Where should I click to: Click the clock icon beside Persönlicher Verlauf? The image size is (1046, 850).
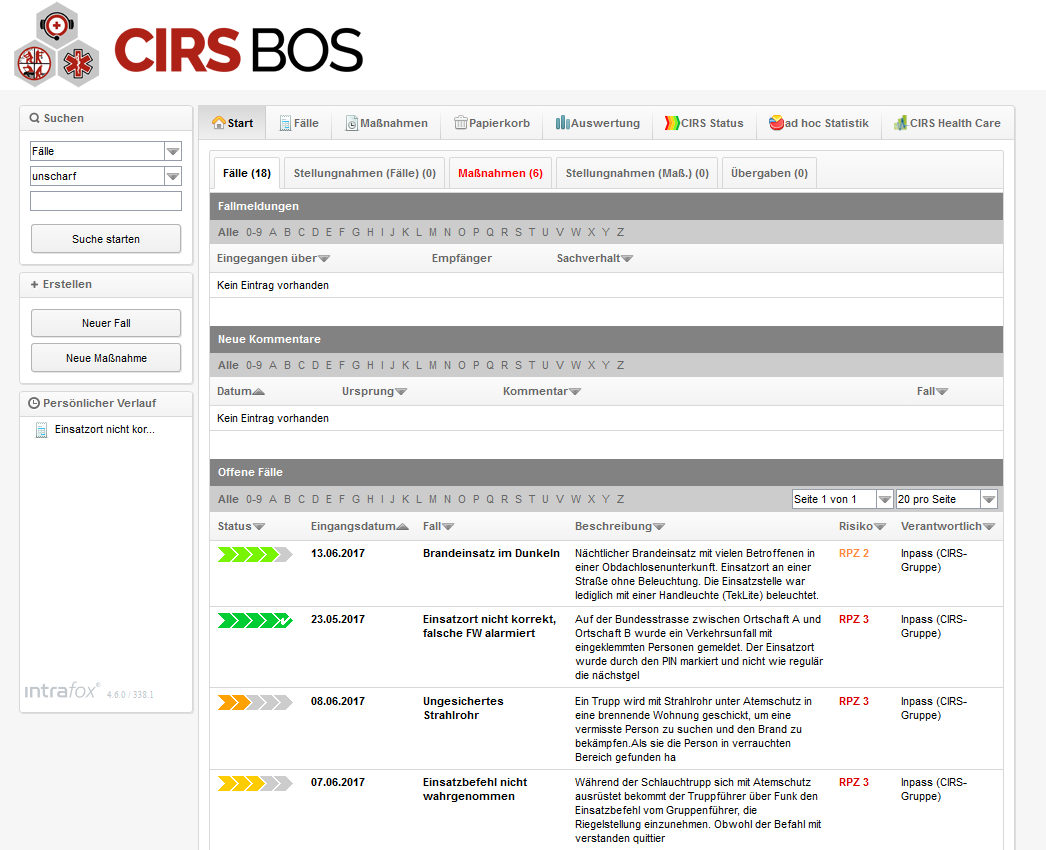(34, 403)
